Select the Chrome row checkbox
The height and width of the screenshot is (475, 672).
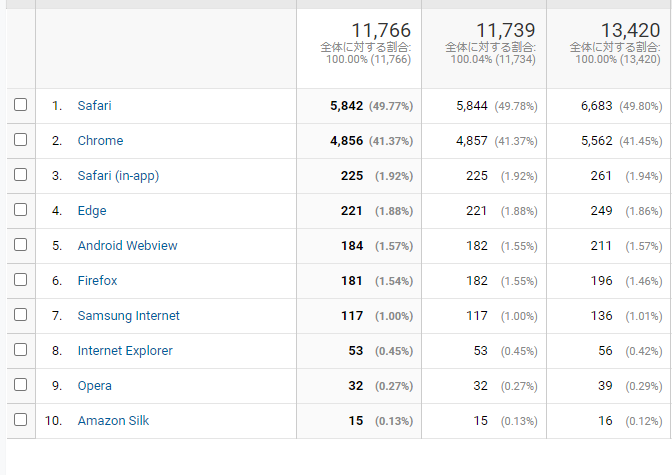point(21,140)
